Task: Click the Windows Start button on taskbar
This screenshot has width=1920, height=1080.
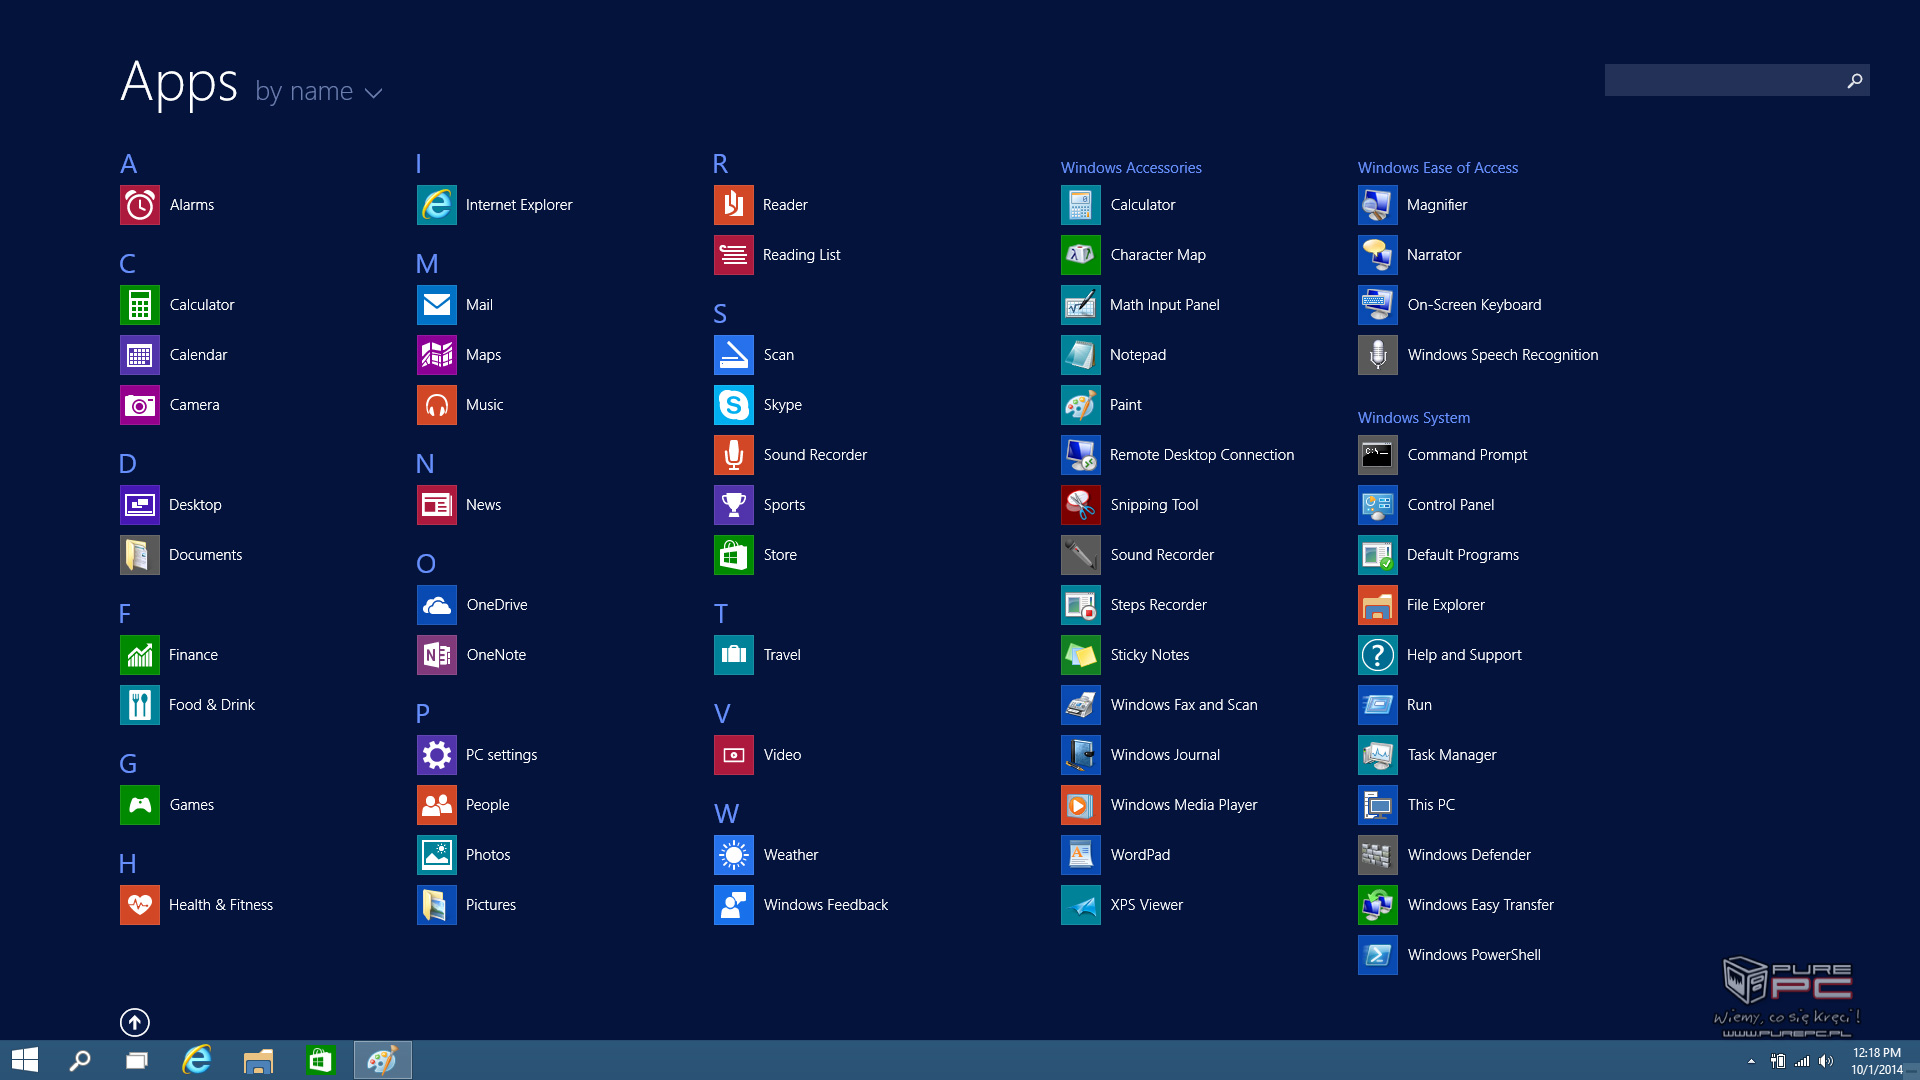Action: click(25, 1060)
